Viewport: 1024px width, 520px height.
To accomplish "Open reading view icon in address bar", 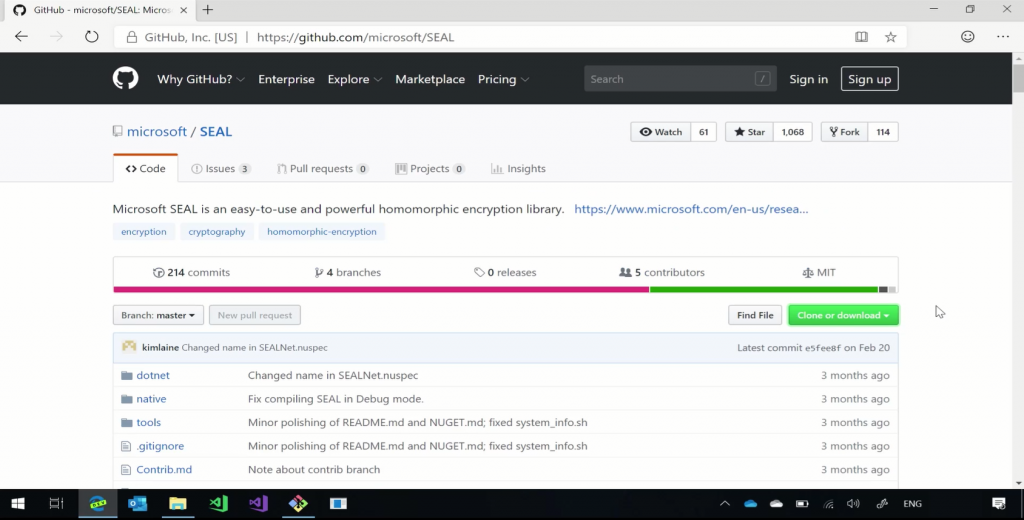I will (861, 37).
